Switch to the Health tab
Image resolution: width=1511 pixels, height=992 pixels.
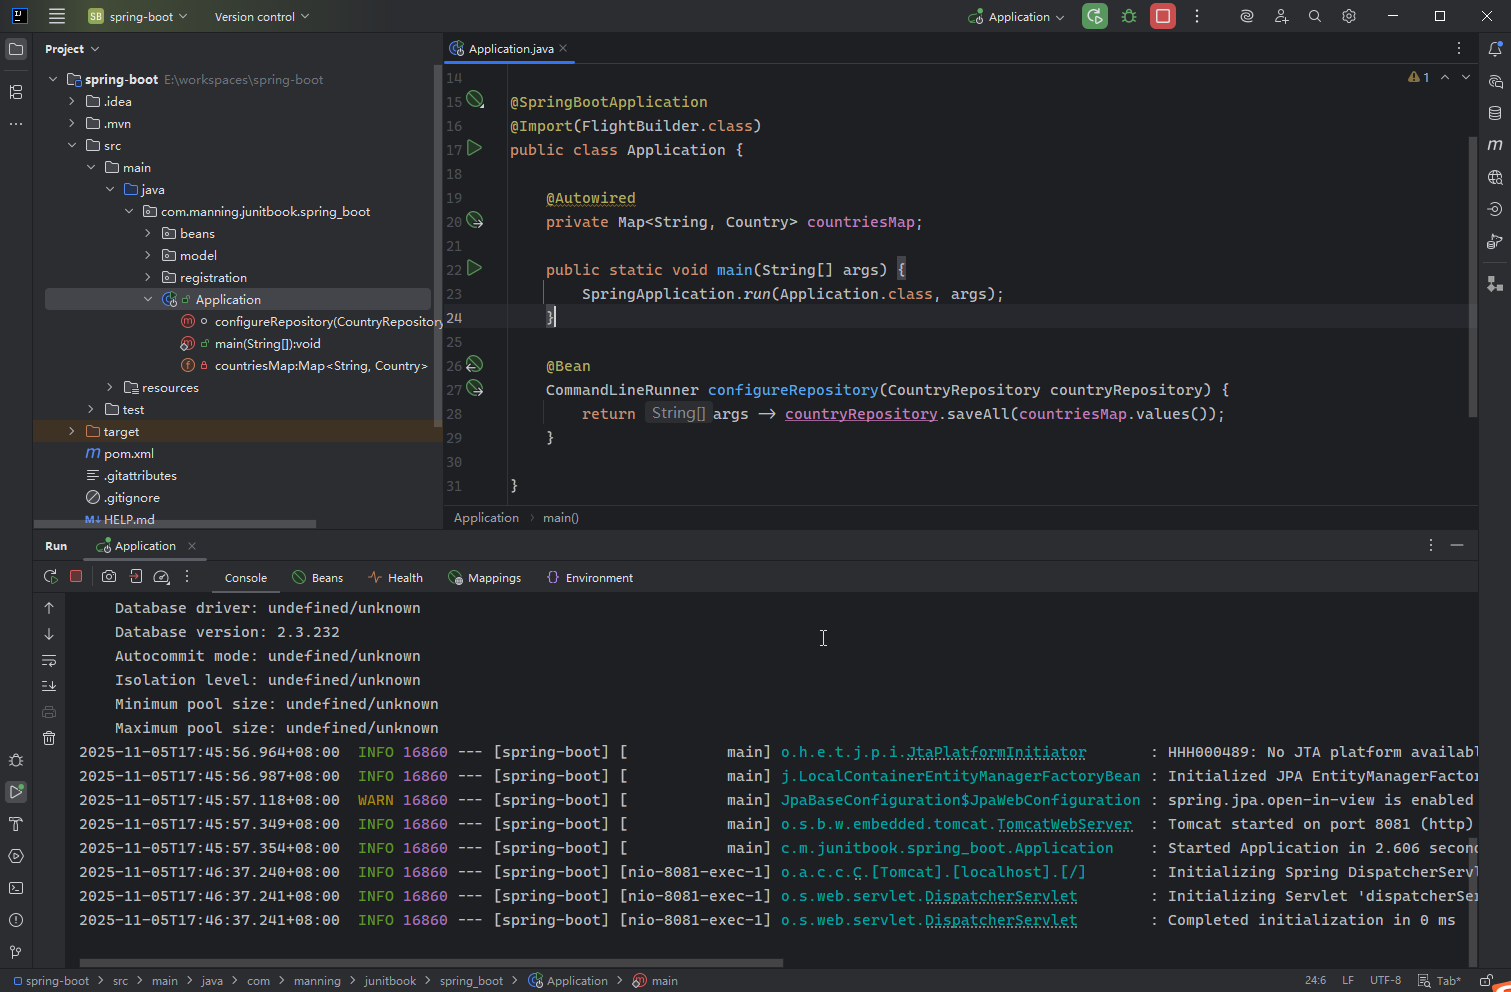(x=395, y=578)
